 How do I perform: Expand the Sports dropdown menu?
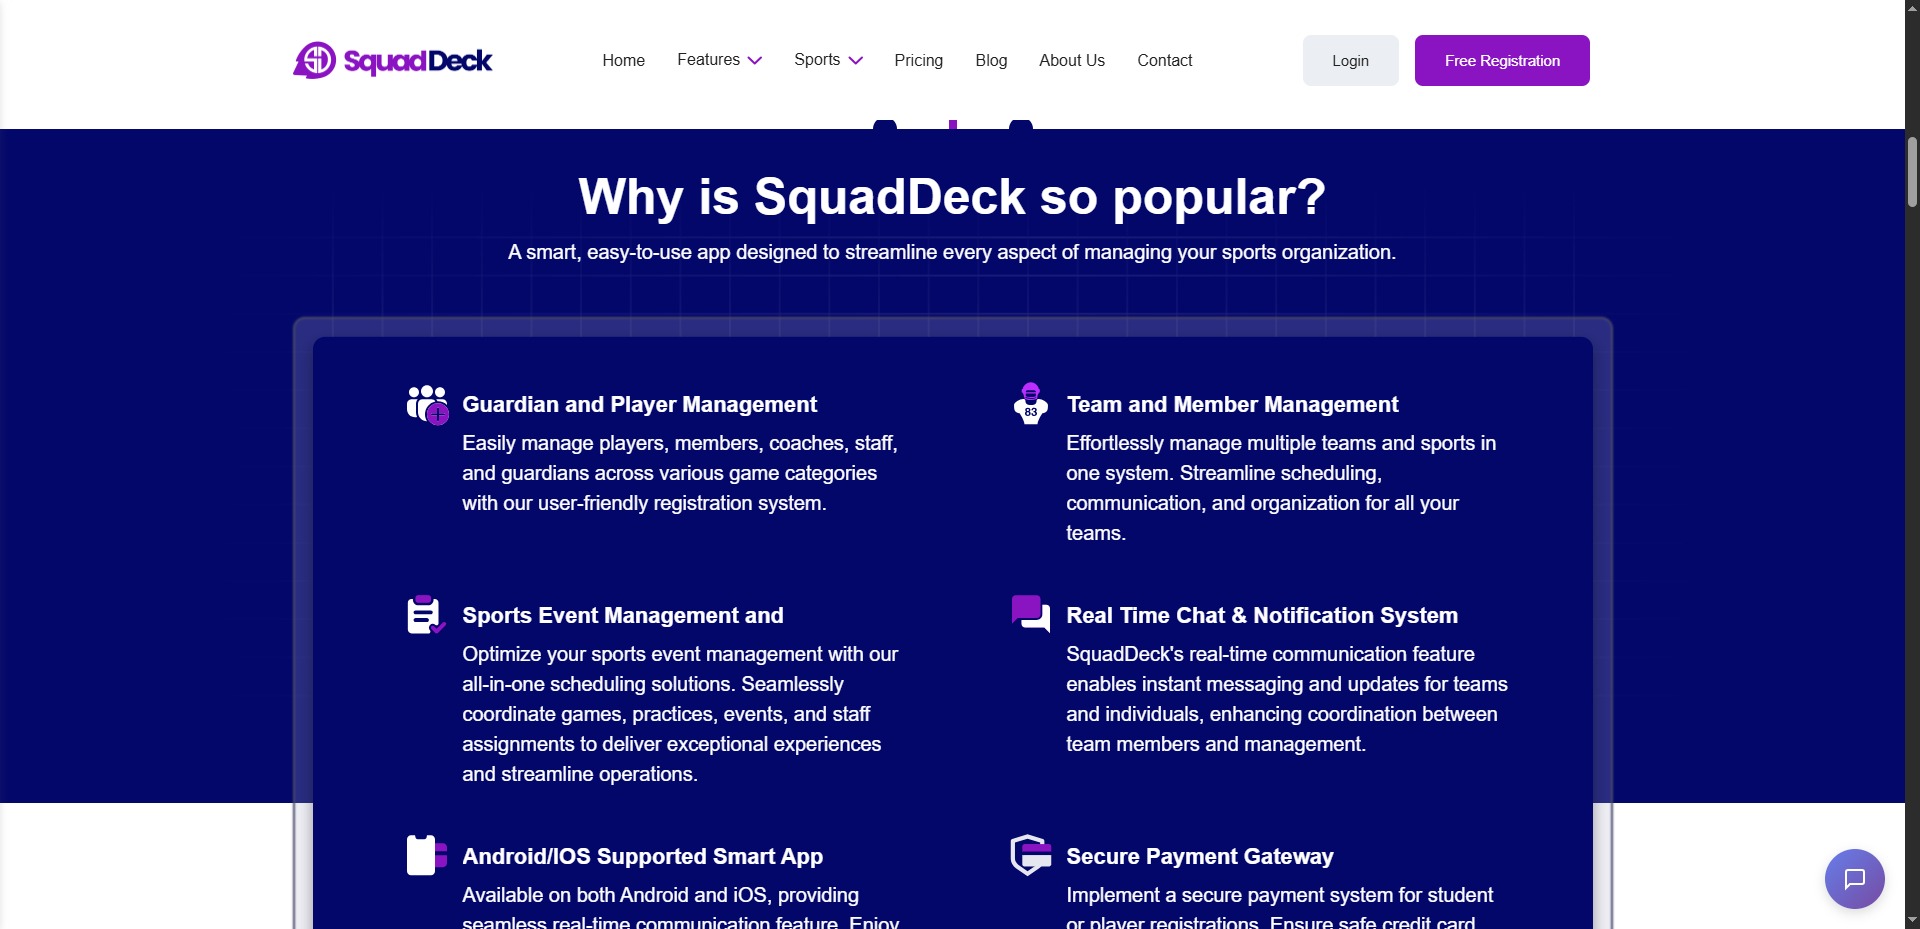[x=828, y=60]
